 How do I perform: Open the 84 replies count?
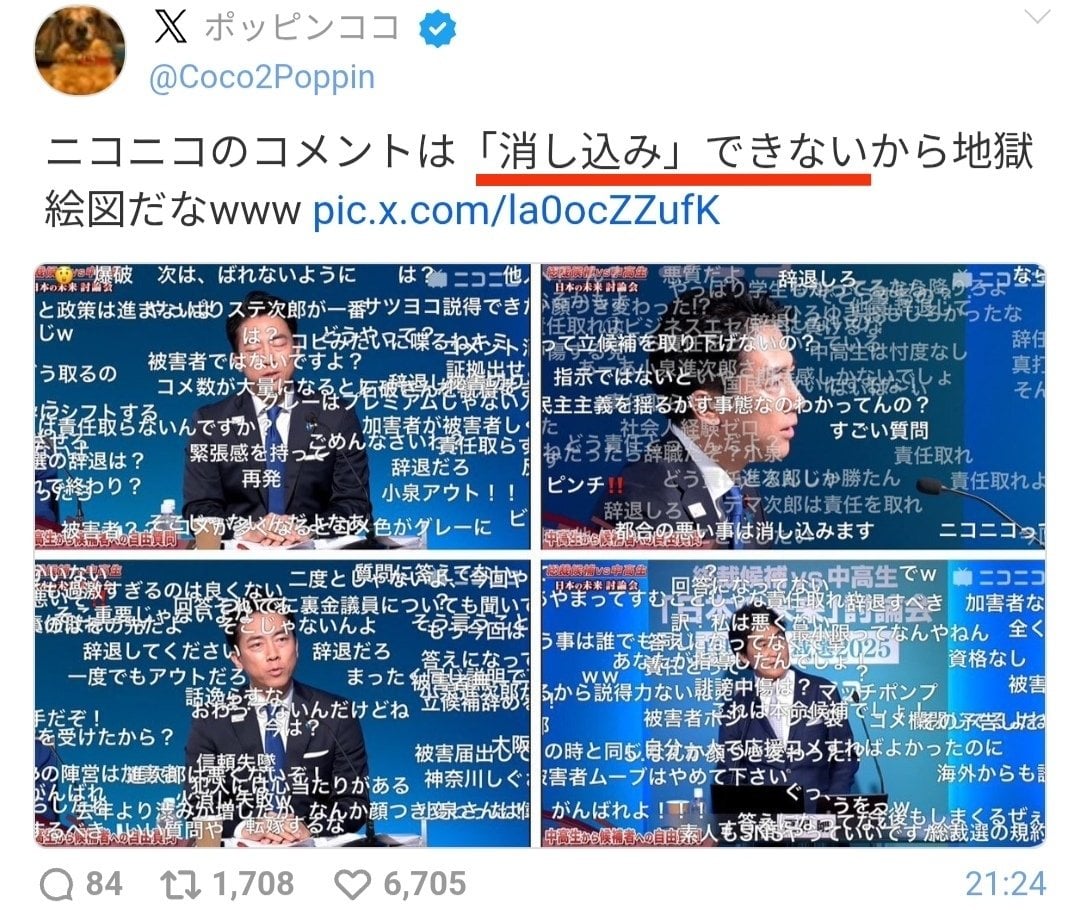[104, 884]
